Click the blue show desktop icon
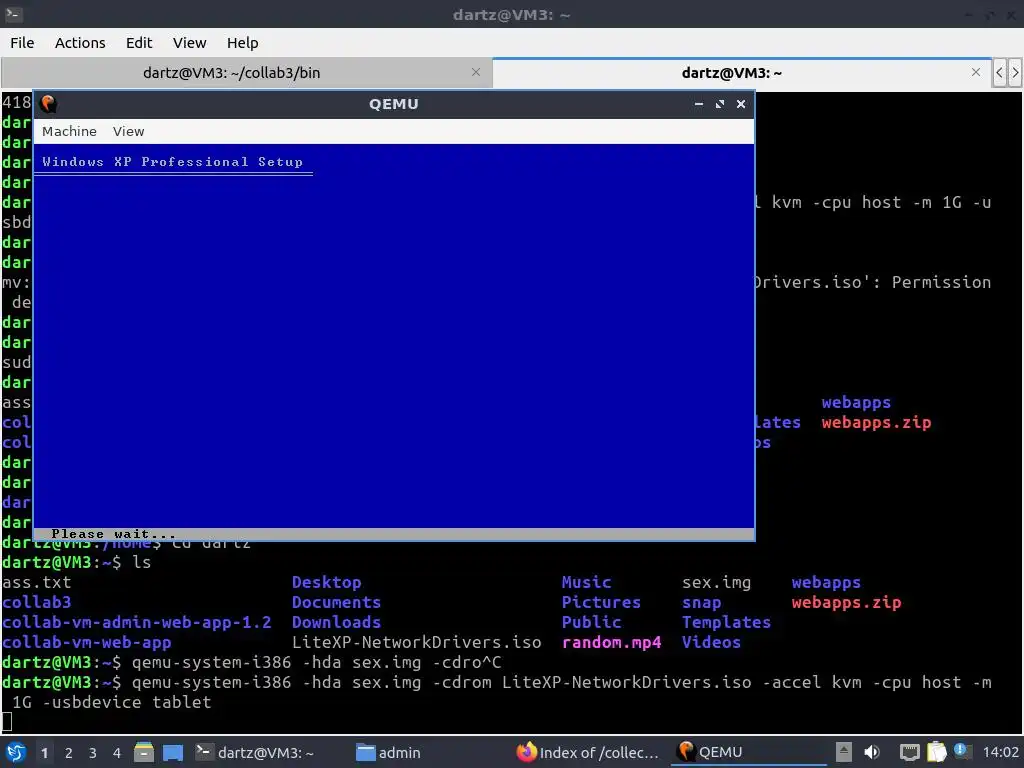This screenshot has width=1024, height=768. pos(173,752)
